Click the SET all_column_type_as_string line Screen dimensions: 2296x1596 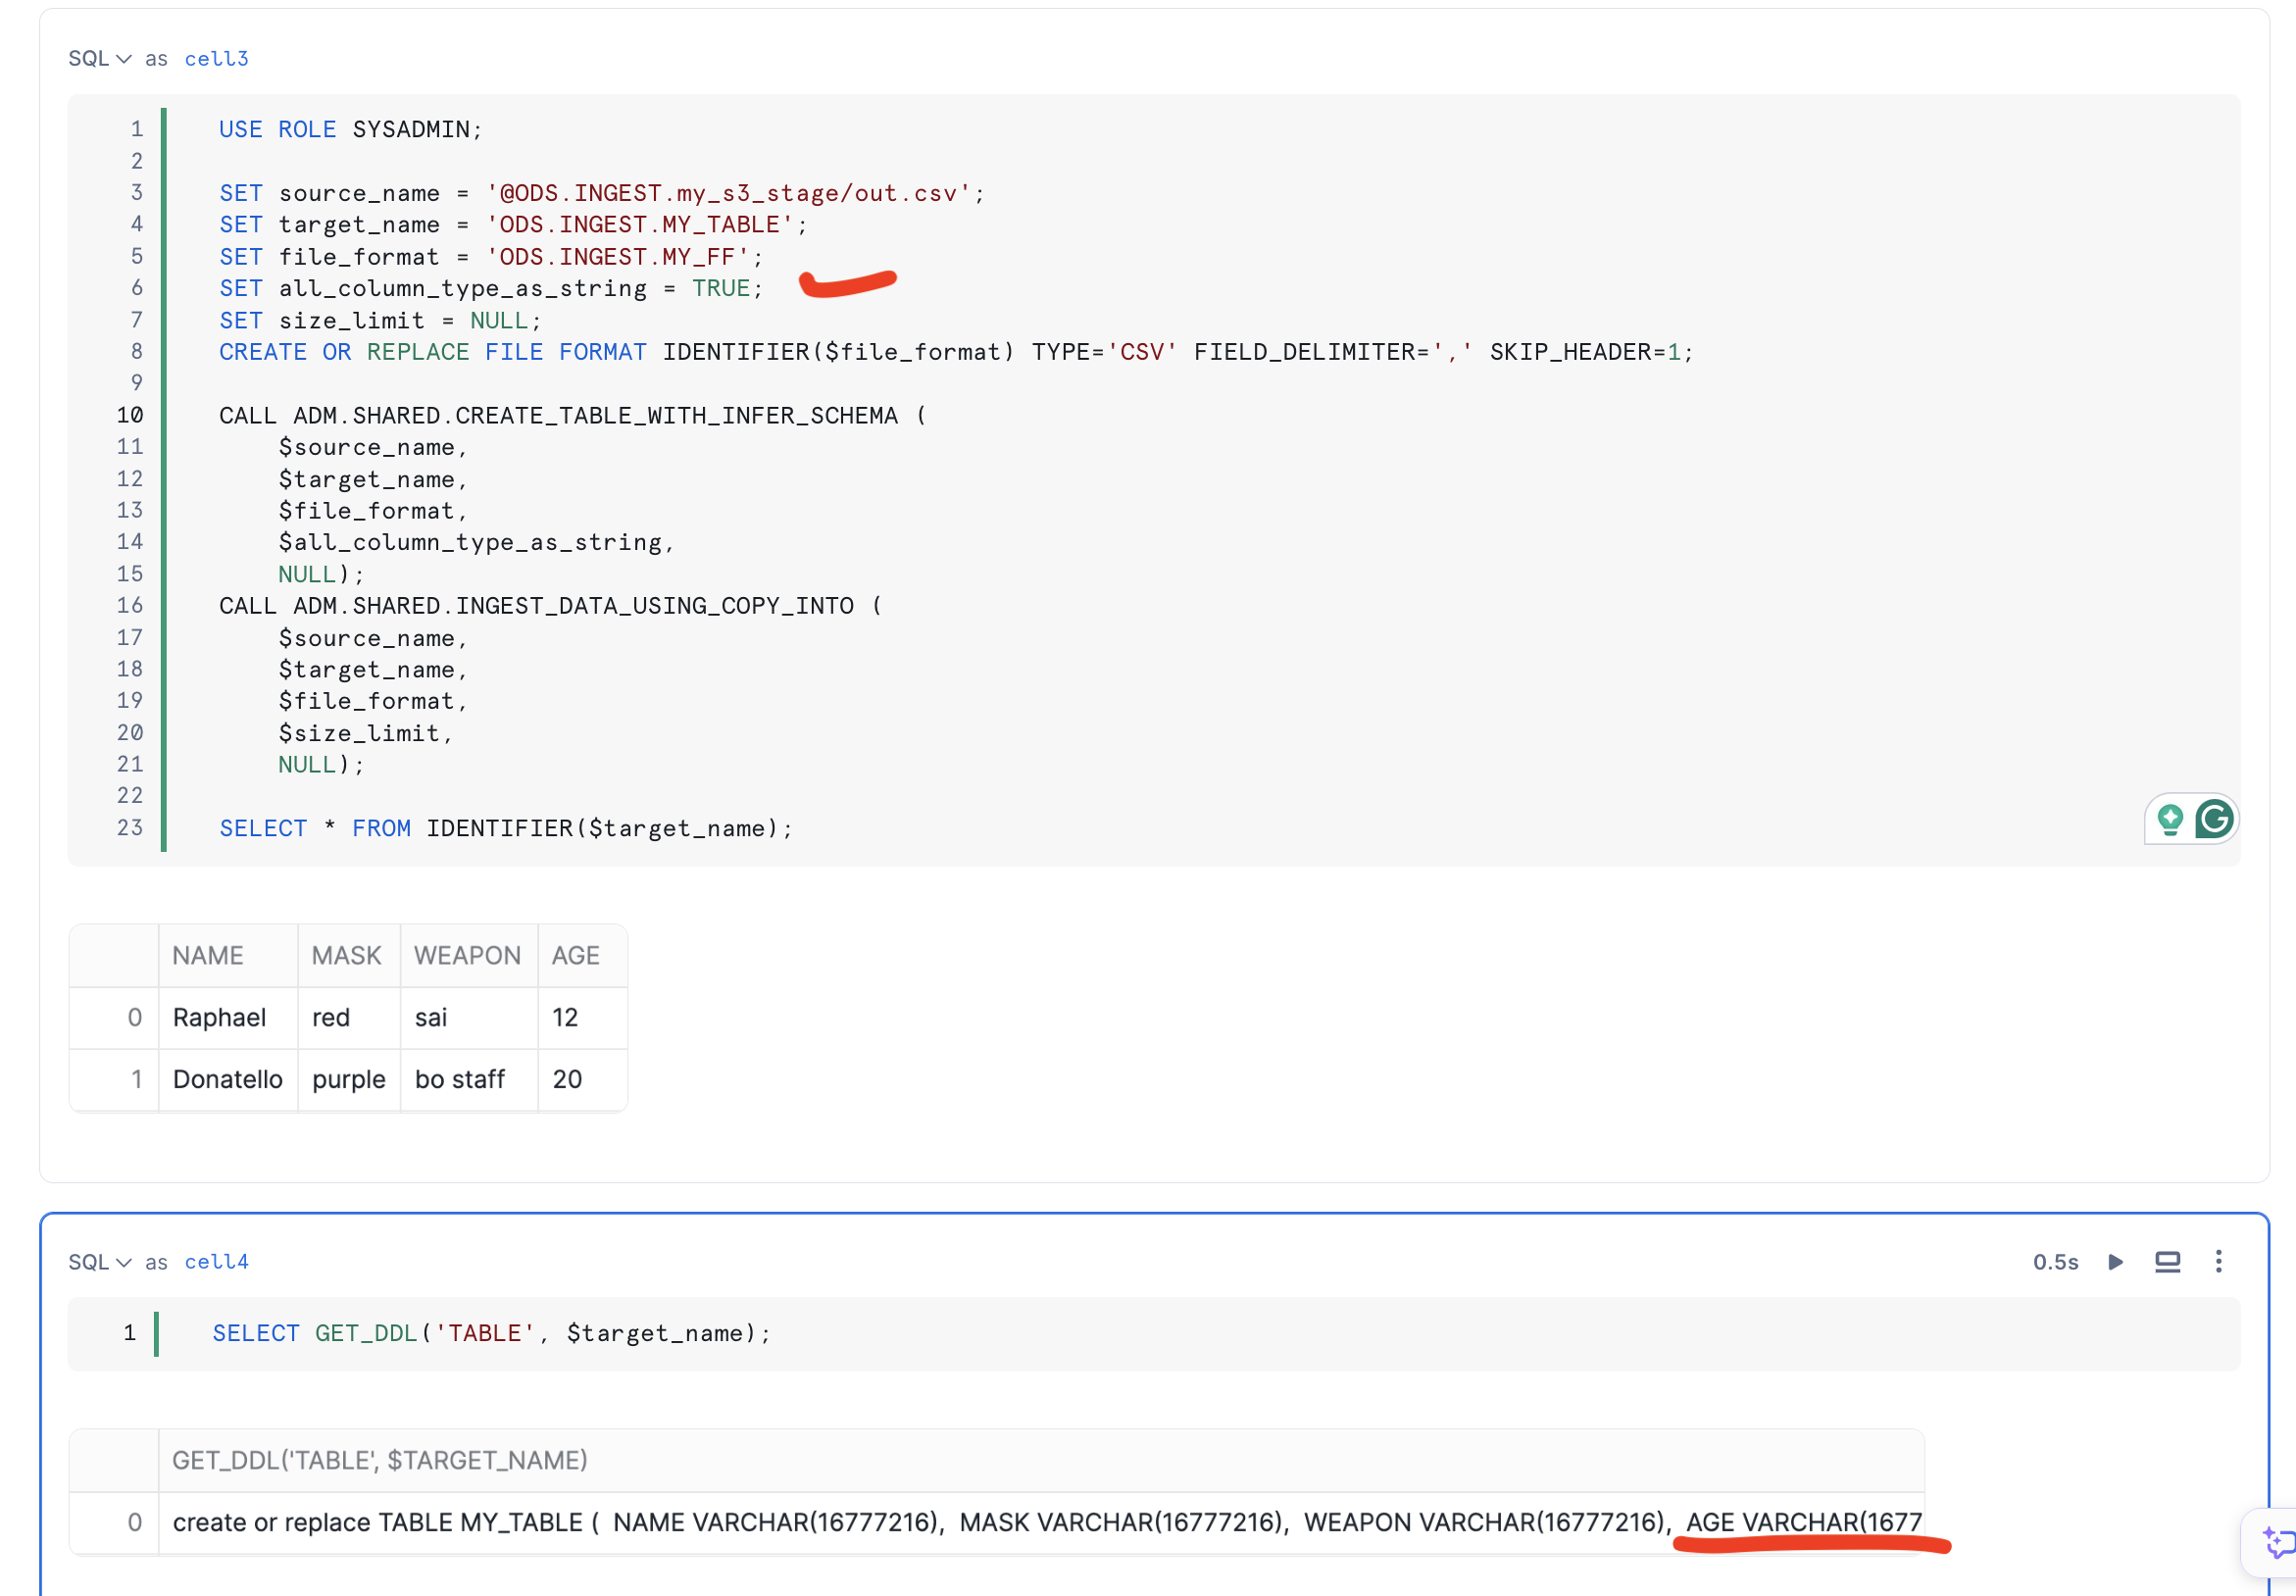click(491, 289)
